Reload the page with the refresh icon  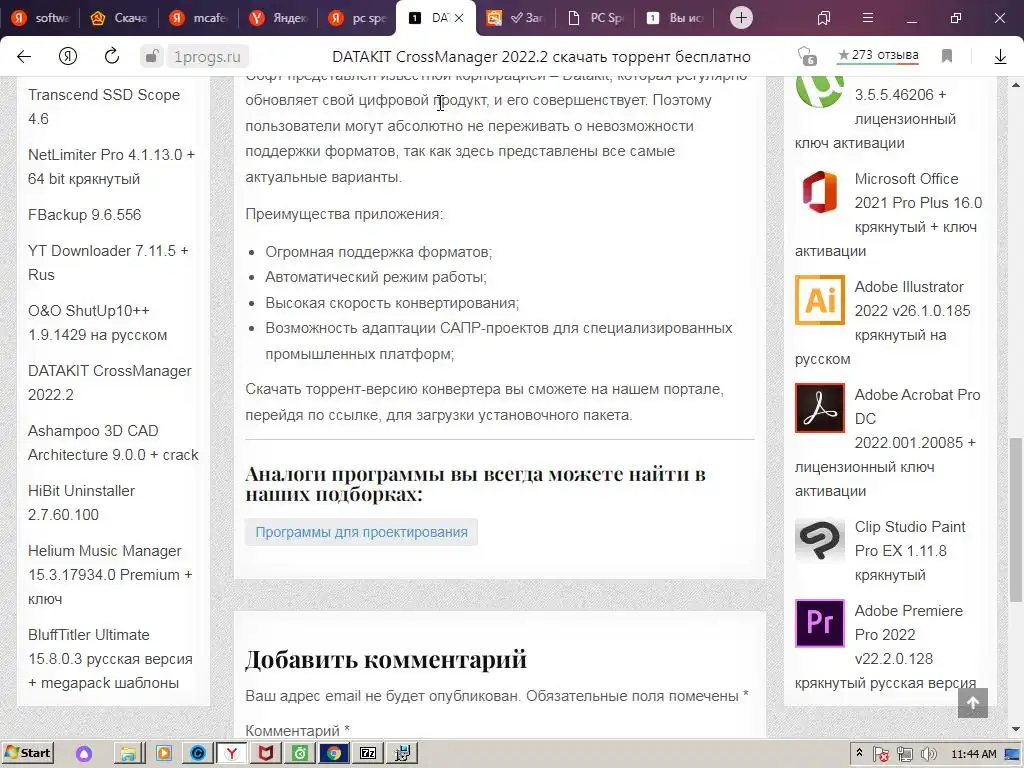tap(112, 56)
